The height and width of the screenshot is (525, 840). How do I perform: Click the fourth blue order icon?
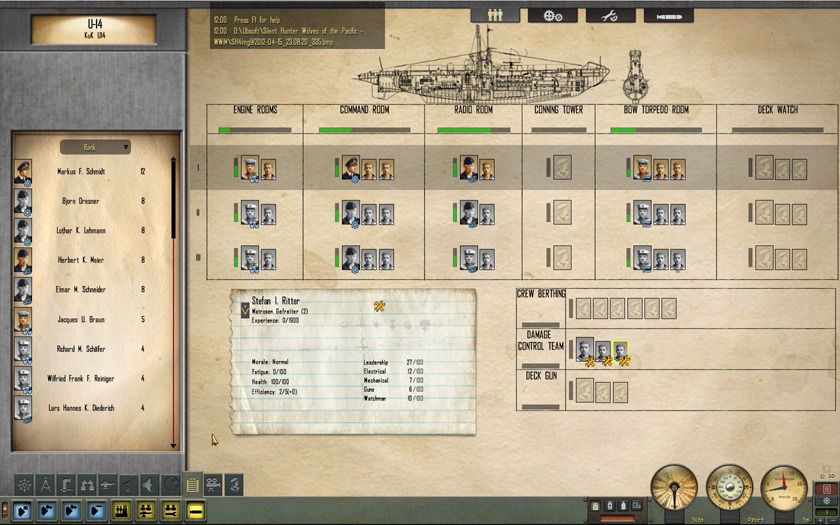coord(96,511)
